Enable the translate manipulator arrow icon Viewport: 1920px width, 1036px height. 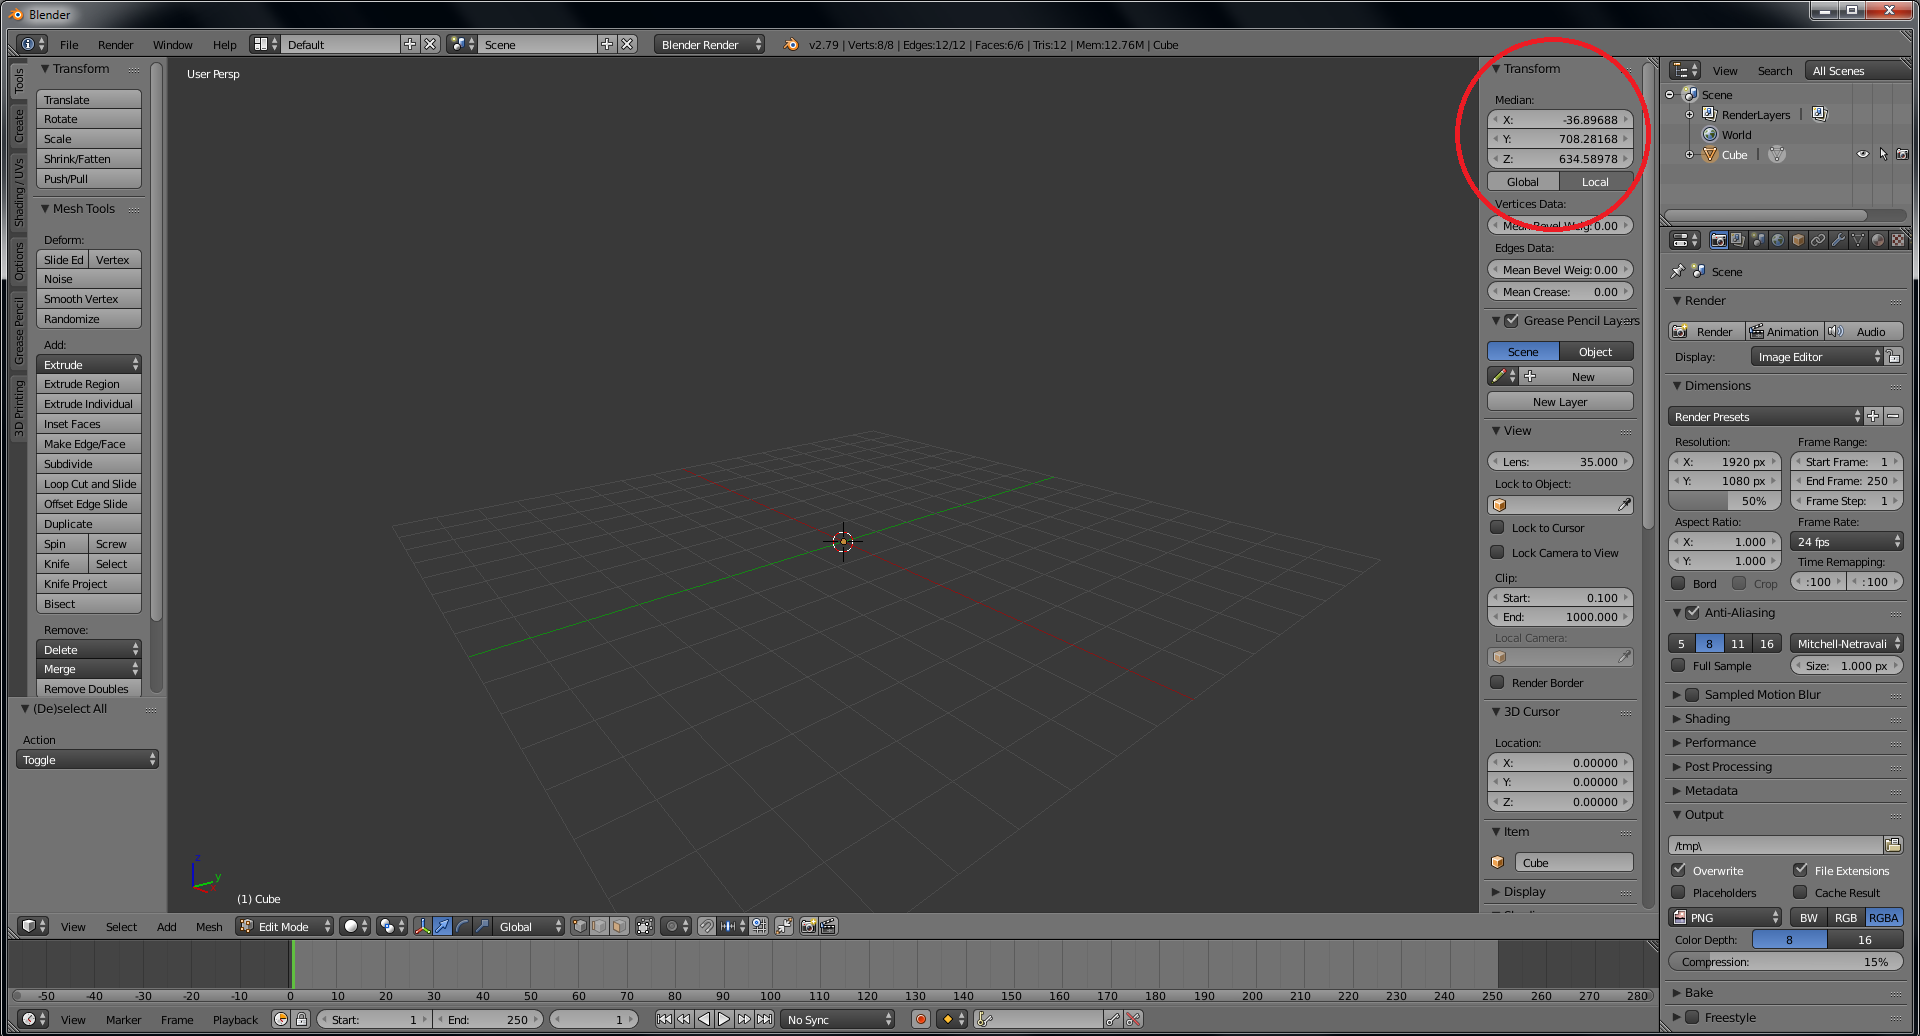click(x=442, y=926)
